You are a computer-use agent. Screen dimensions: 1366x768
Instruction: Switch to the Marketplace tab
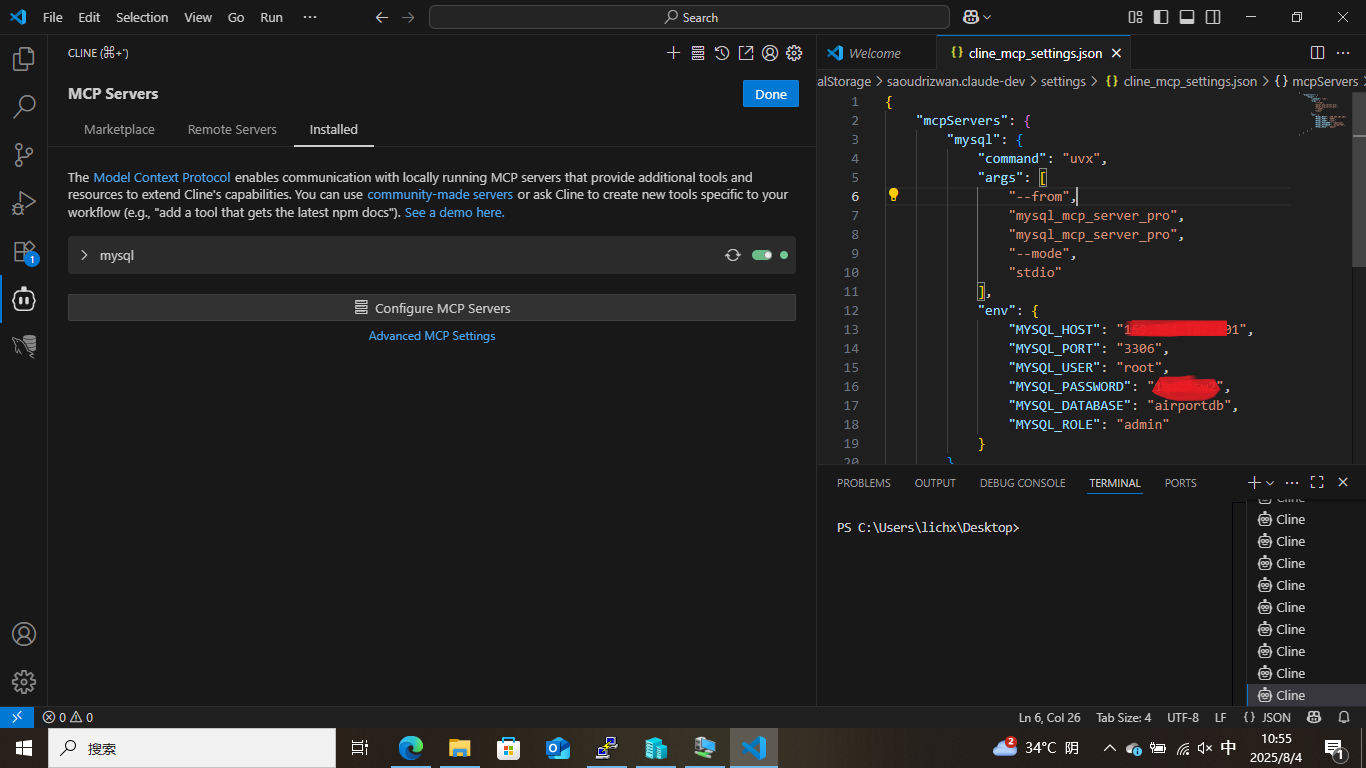119,129
